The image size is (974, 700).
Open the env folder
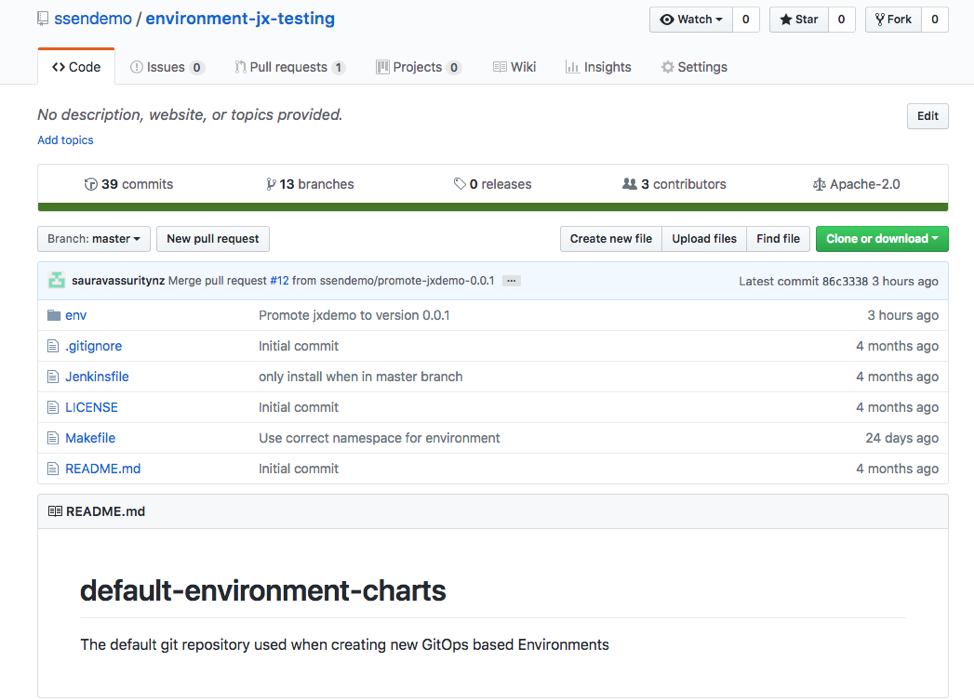tap(76, 316)
